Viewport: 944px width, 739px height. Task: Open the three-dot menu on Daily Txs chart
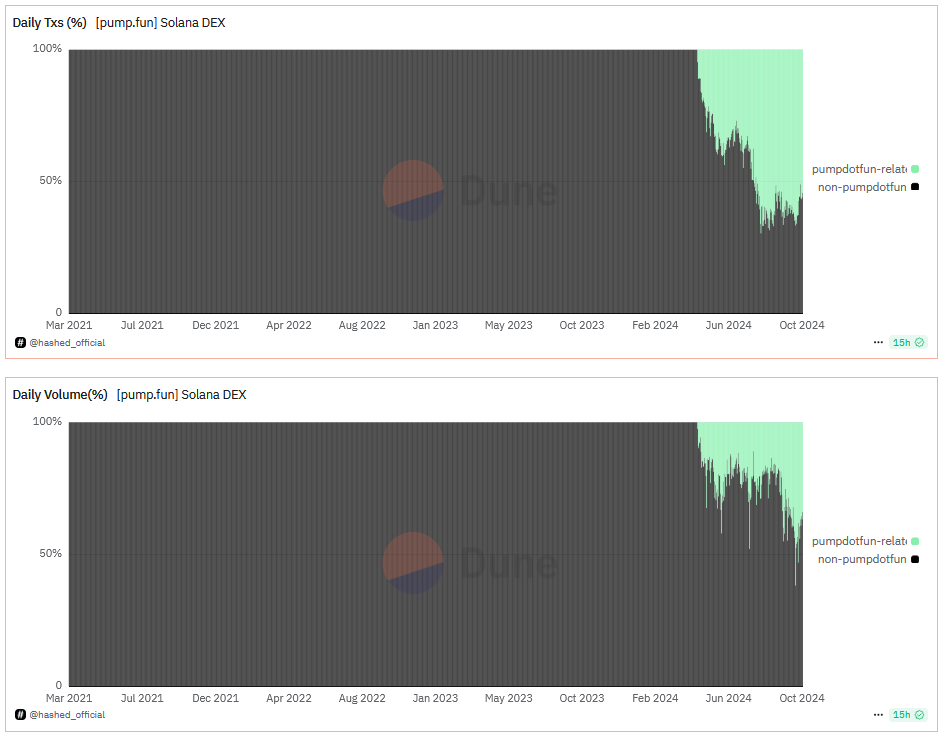(x=878, y=343)
